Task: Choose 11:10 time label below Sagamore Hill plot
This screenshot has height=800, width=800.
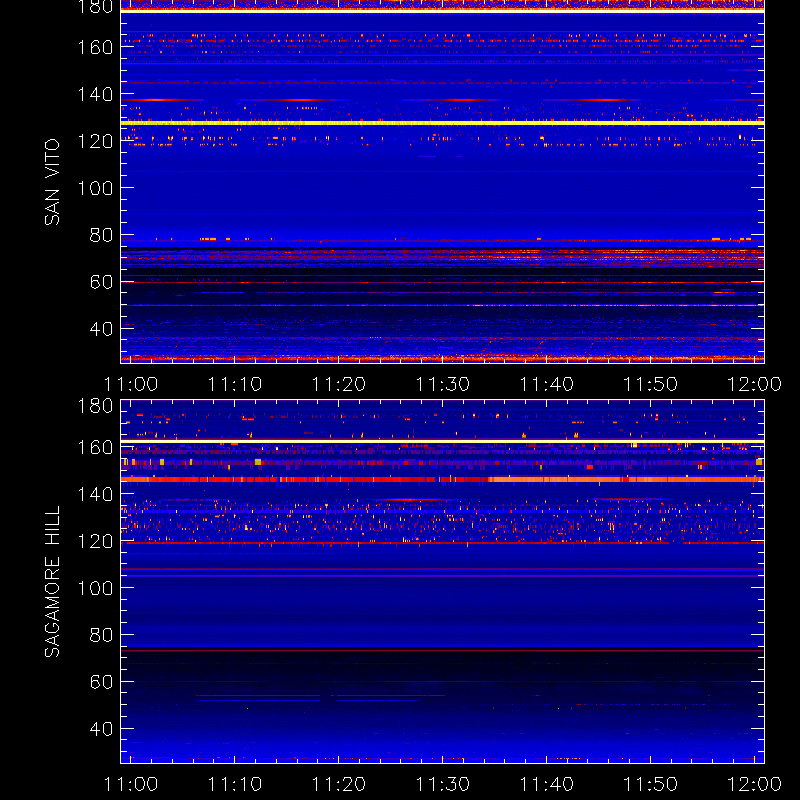Action: pyautogui.click(x=234, y=784)
